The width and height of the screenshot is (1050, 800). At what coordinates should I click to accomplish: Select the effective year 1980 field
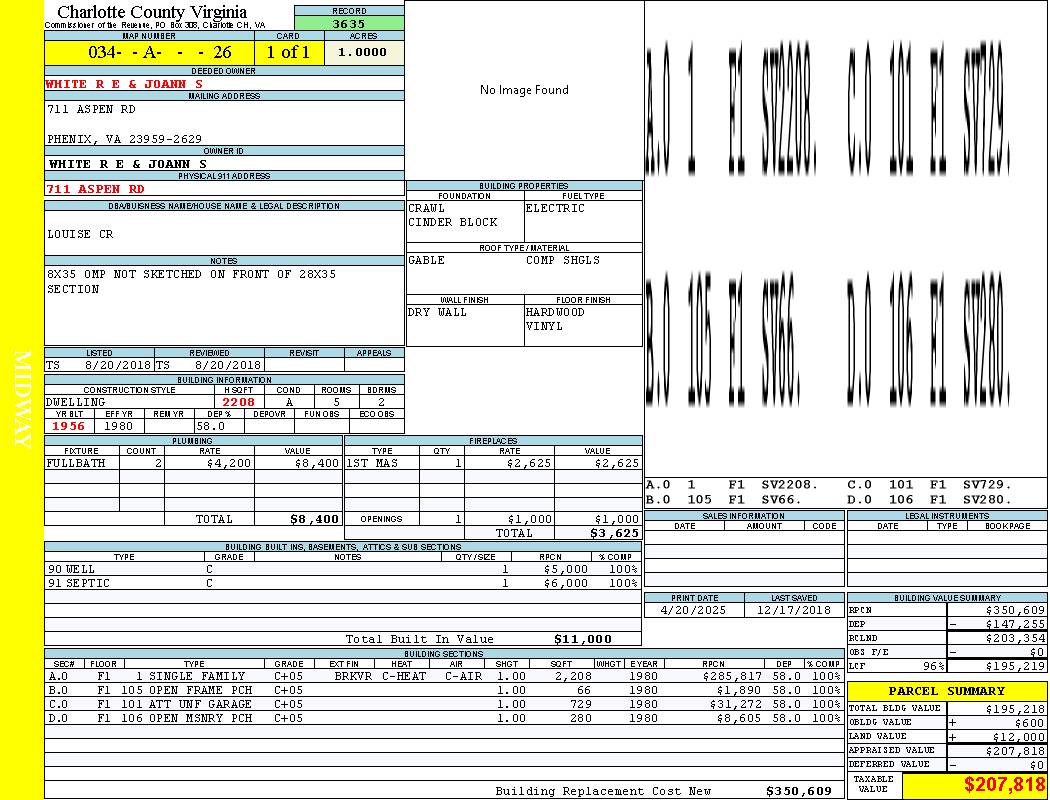119,426
